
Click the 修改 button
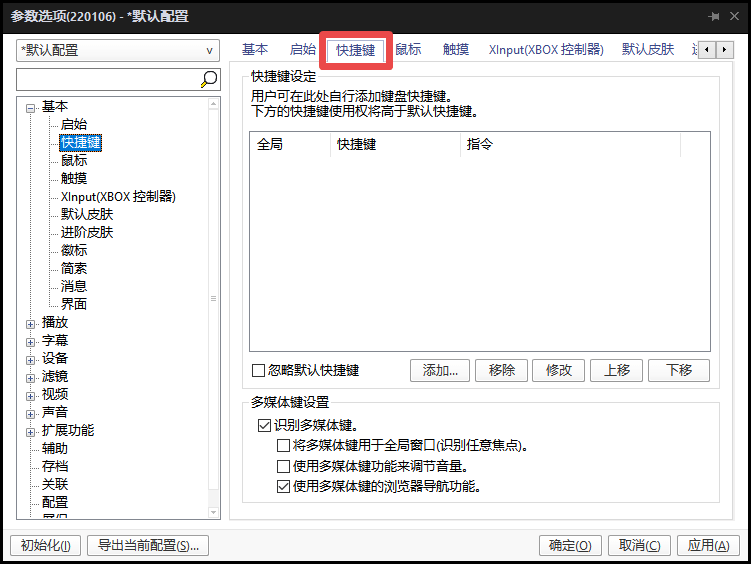point(558,371)
